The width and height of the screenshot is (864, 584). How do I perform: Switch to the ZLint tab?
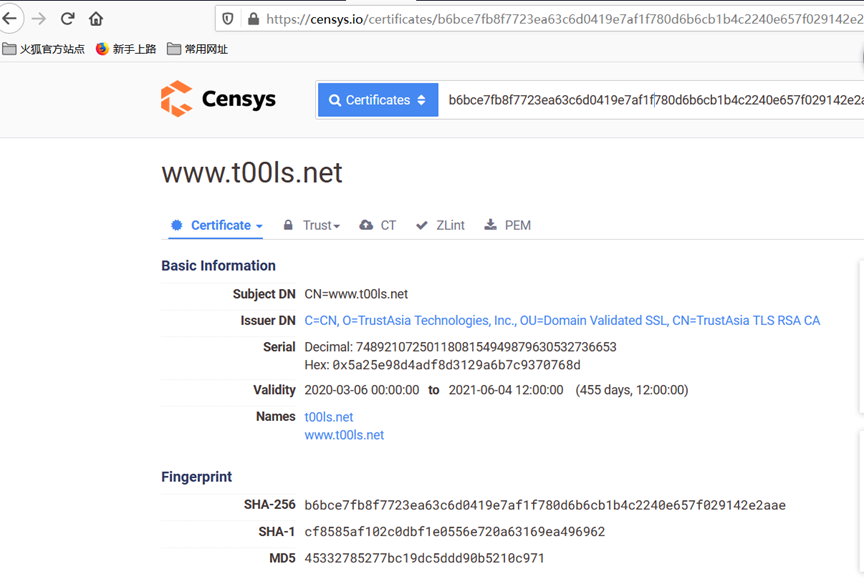(440, 226)
